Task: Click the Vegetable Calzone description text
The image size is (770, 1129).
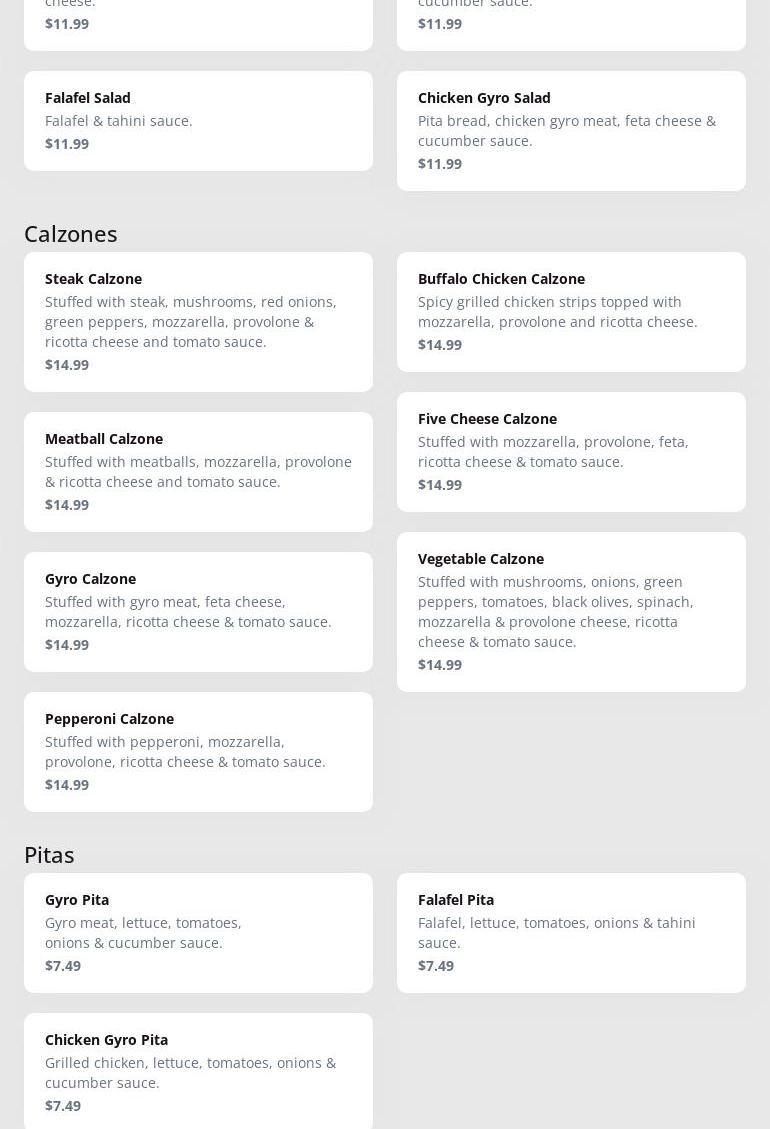Action: (555, 611)
